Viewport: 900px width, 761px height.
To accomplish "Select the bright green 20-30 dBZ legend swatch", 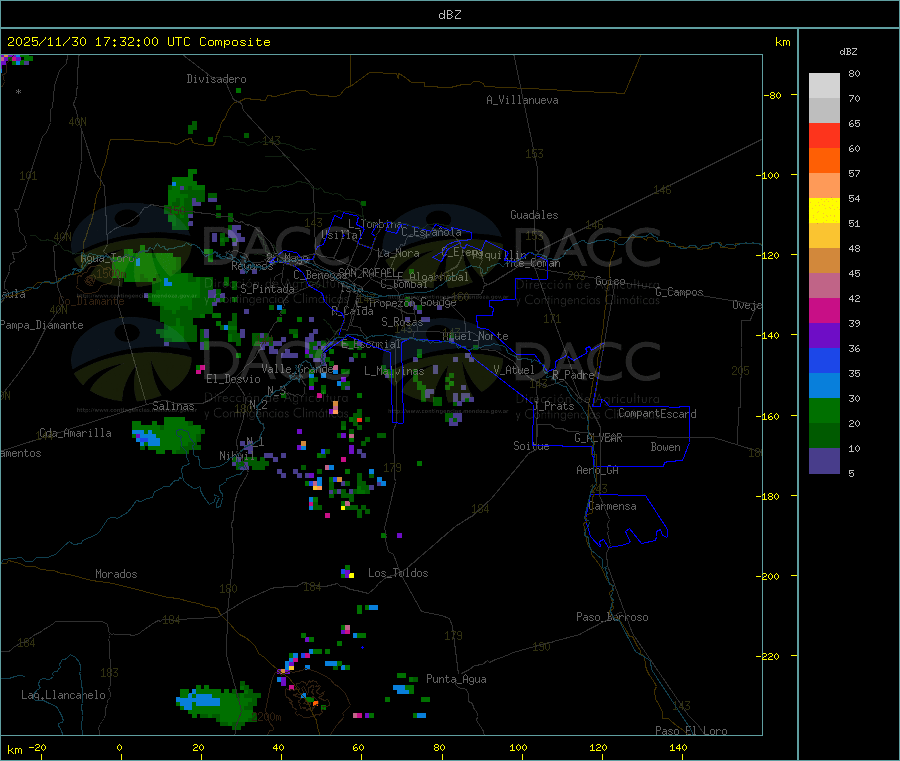I will pos(824,410).
